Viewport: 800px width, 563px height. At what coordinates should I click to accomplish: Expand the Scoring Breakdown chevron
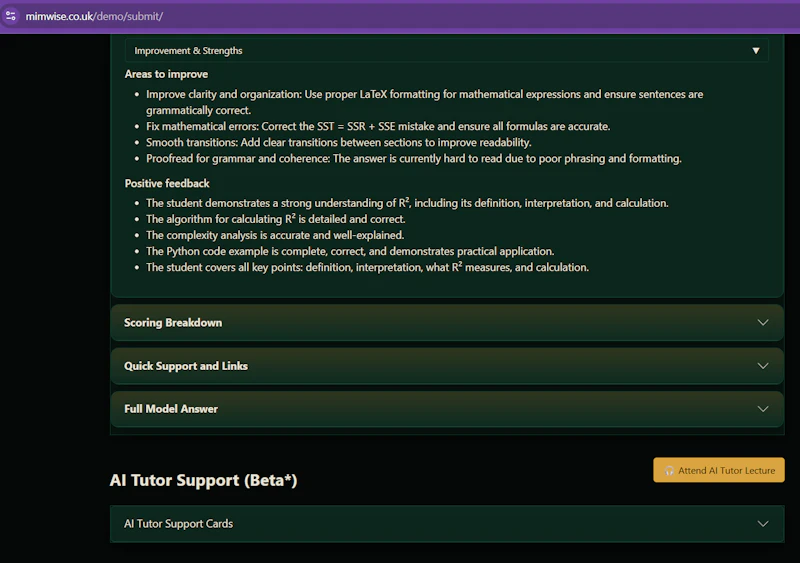(763, 323)
